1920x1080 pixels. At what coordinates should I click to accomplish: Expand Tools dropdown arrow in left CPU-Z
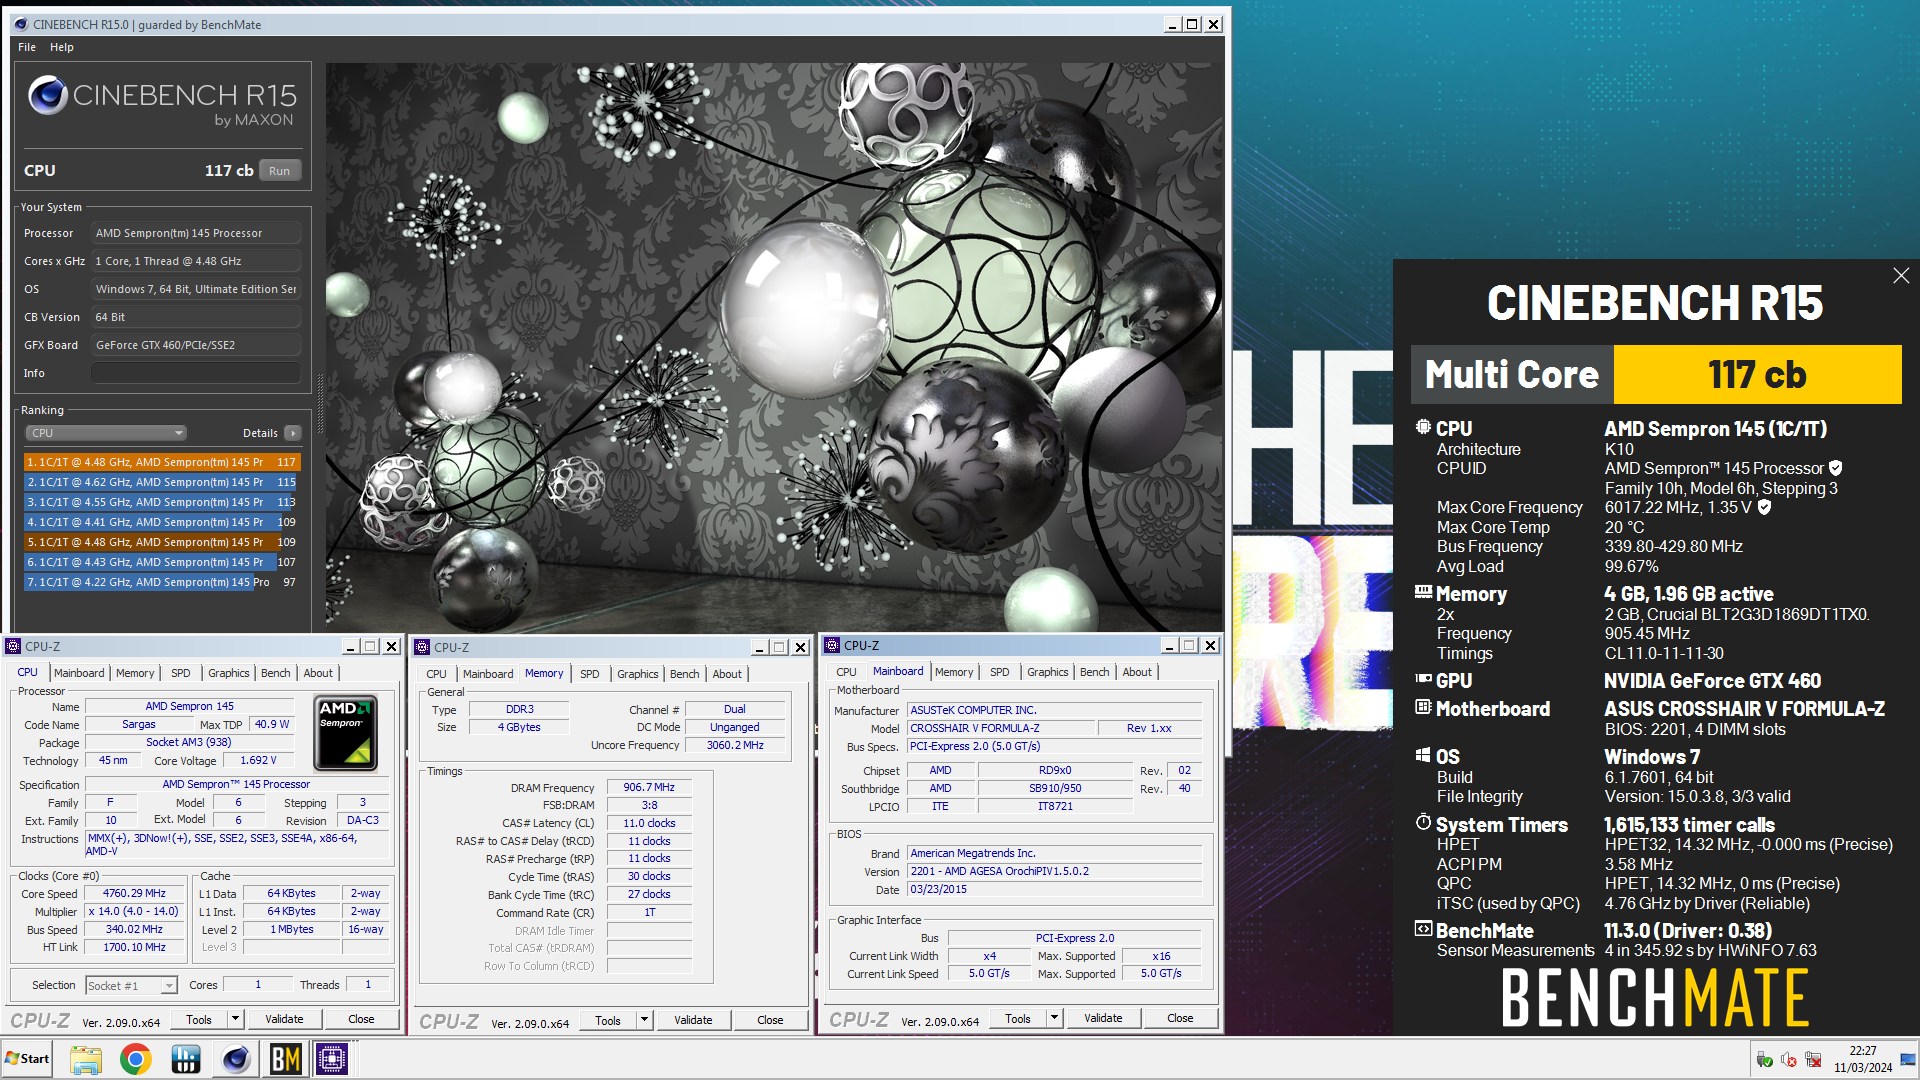pyautogui.click(x=236, y=1019)
